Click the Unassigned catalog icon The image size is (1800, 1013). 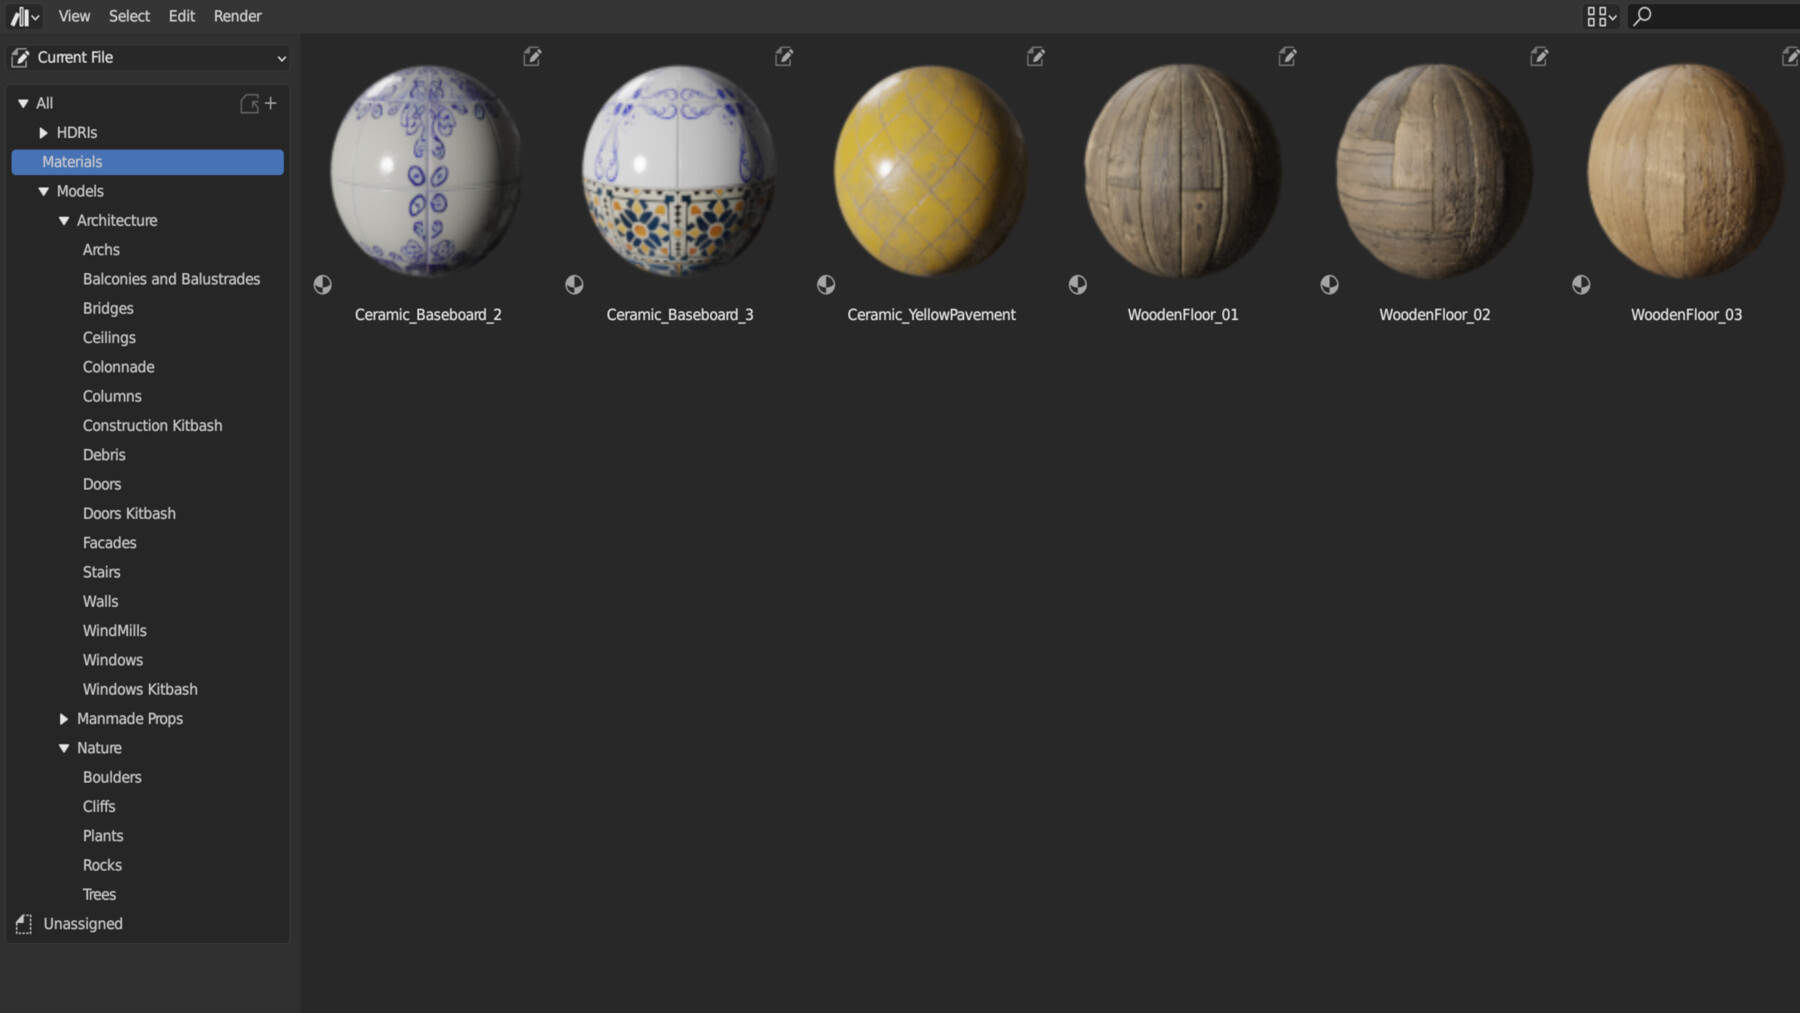coord(21,923)
